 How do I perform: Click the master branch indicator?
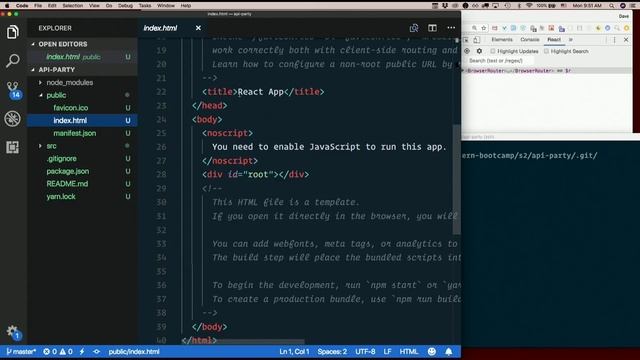tap(21, 351)
